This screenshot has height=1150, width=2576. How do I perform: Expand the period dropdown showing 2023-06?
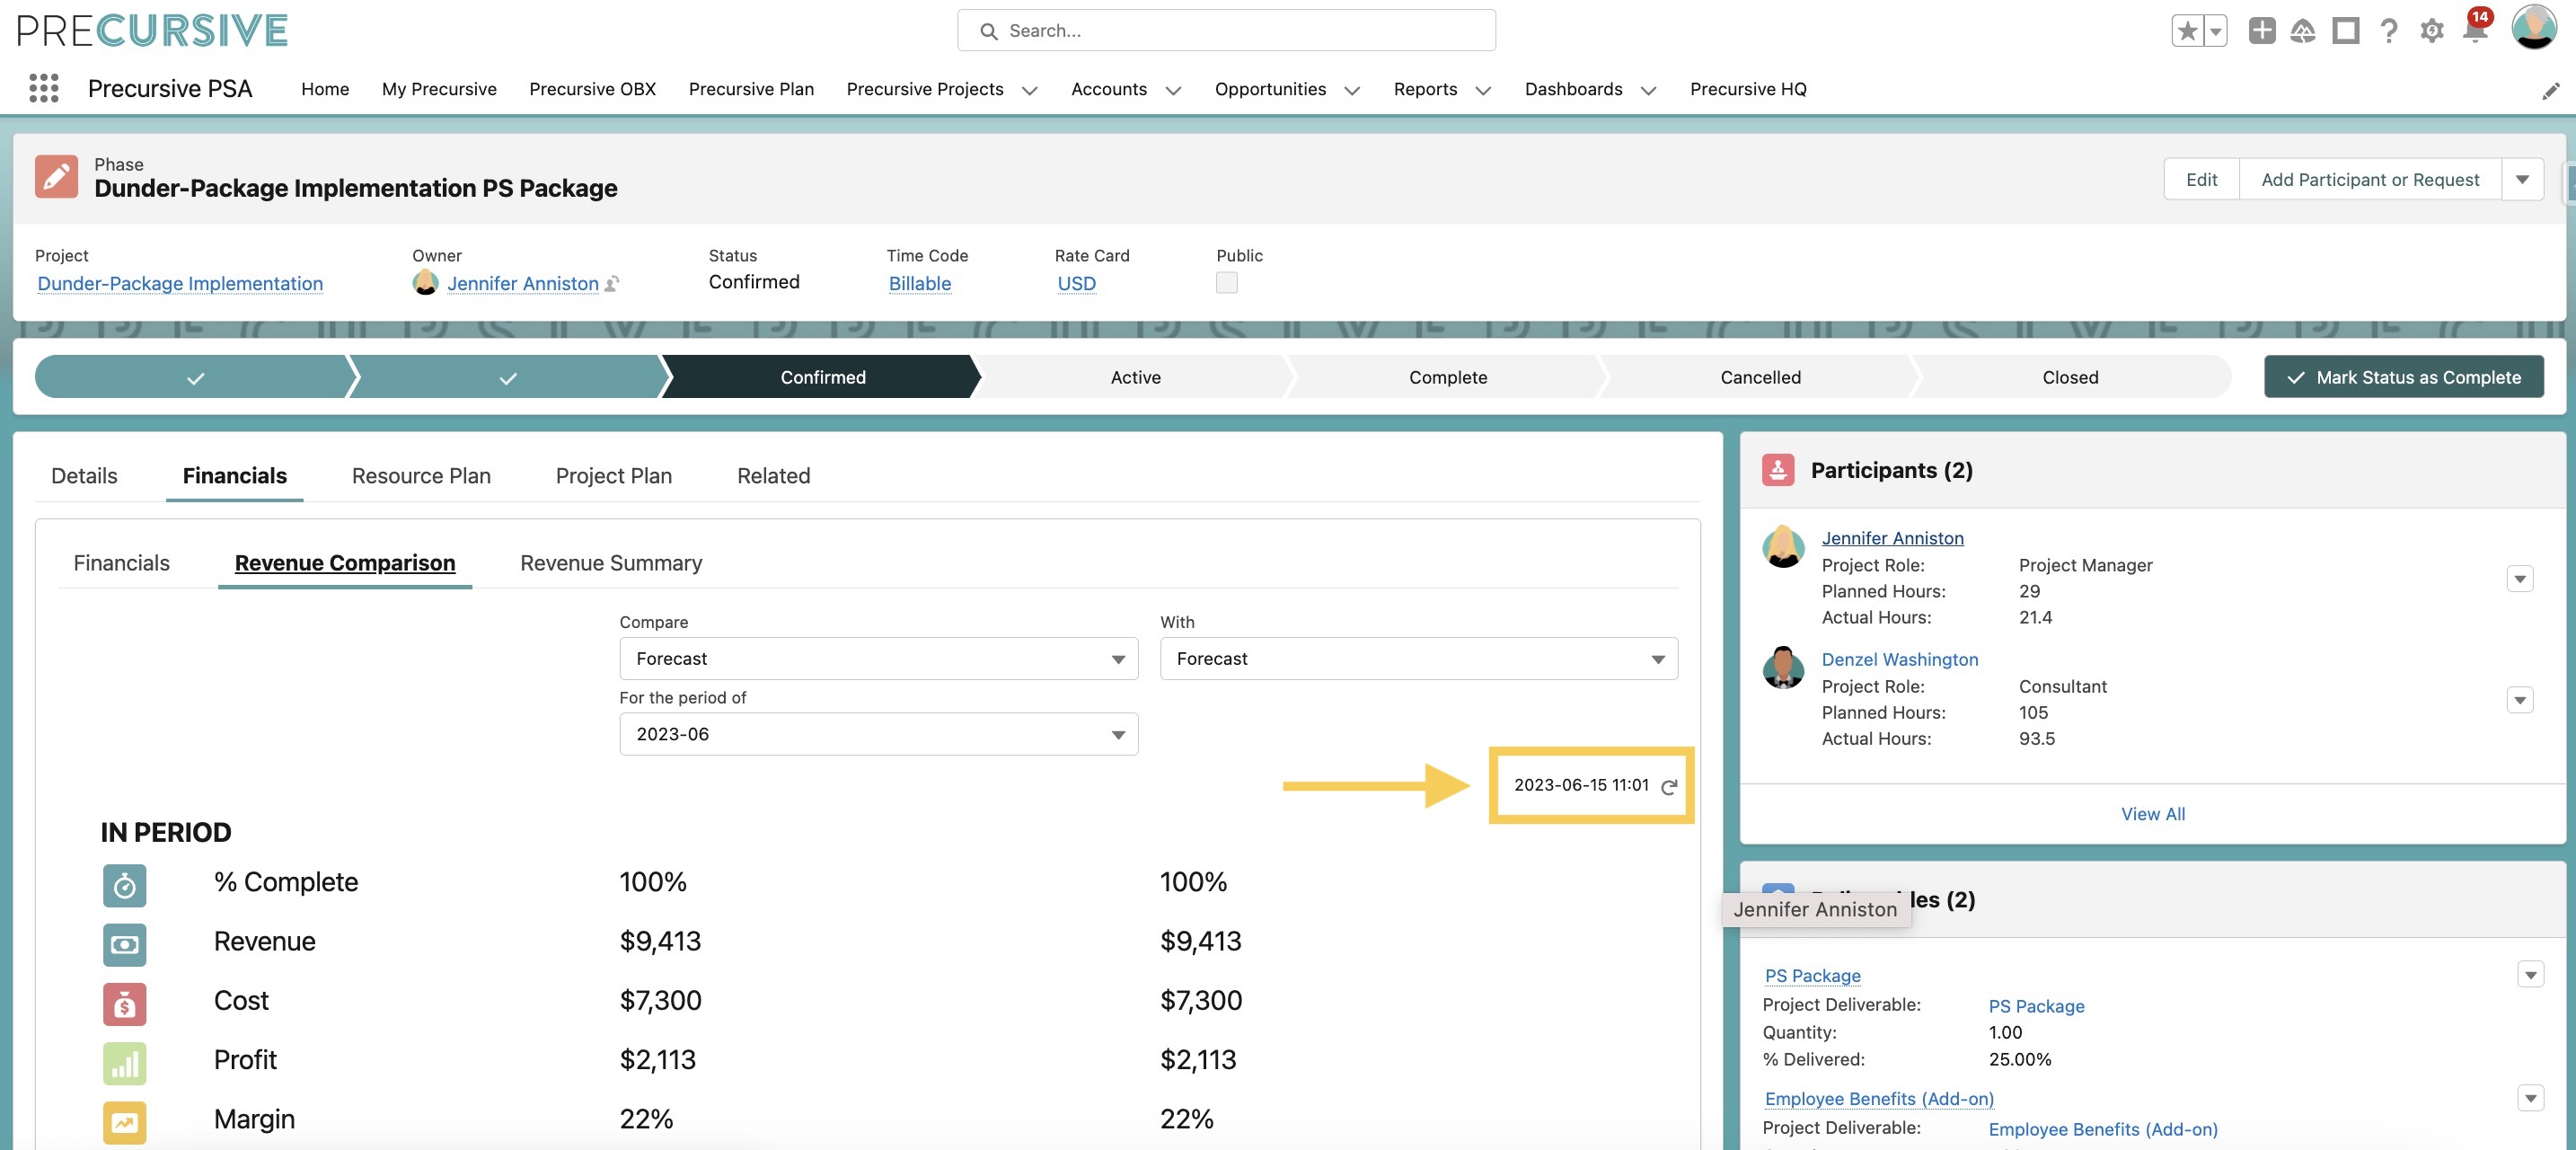(877, 734)
